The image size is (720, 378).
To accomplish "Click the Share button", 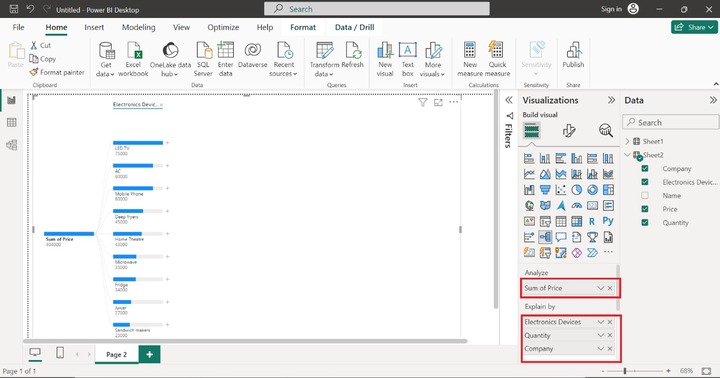I will [x=694, y=27].
